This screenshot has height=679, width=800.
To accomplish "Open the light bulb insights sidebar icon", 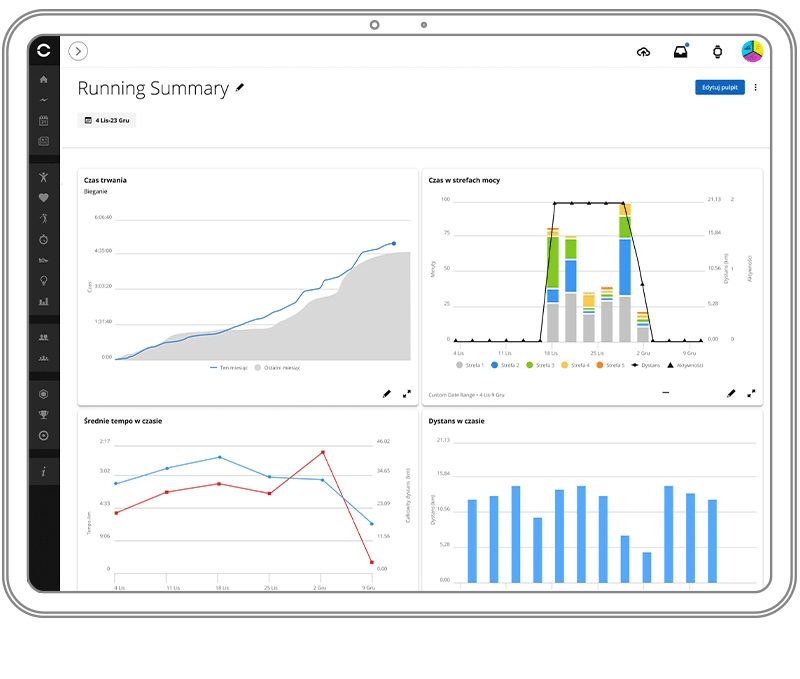I will coord(43,281).
